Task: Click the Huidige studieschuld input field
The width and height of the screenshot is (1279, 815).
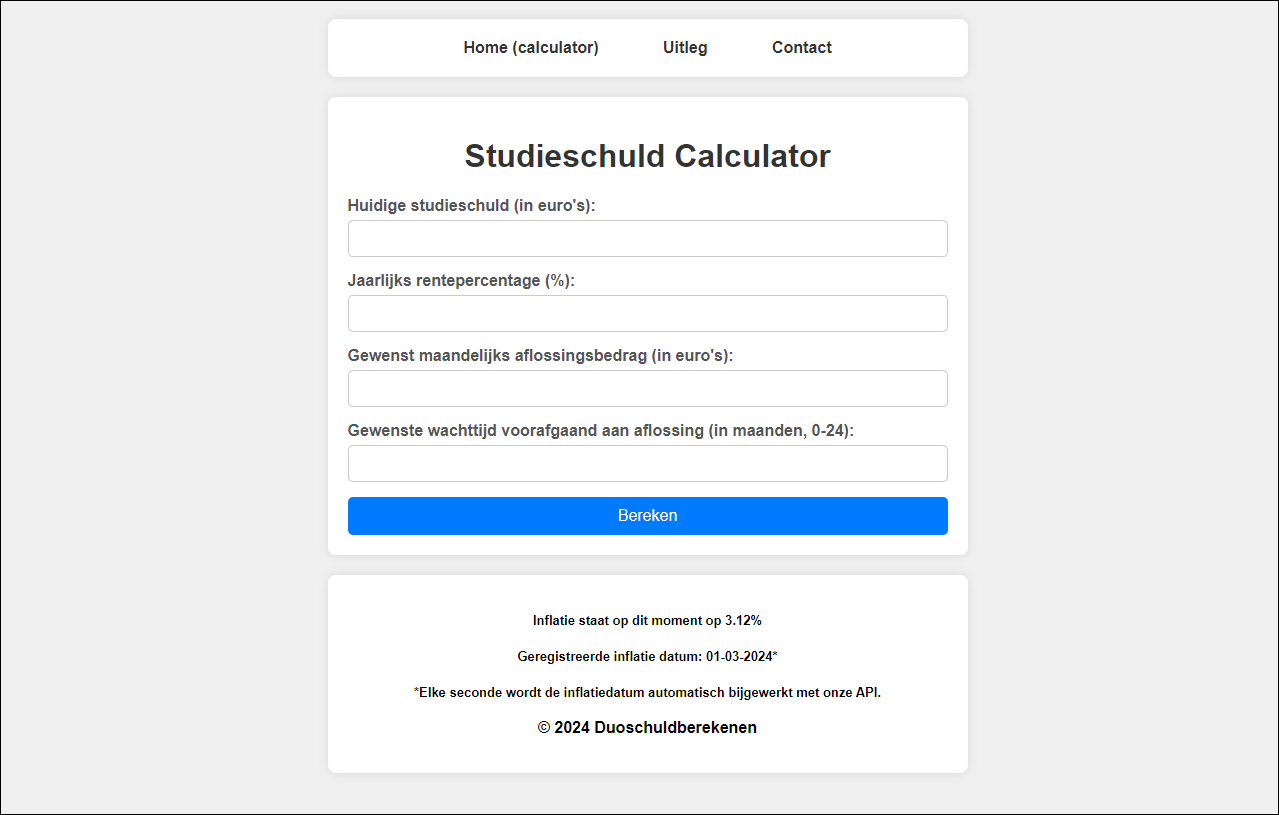Action: [x=647, y=239]
